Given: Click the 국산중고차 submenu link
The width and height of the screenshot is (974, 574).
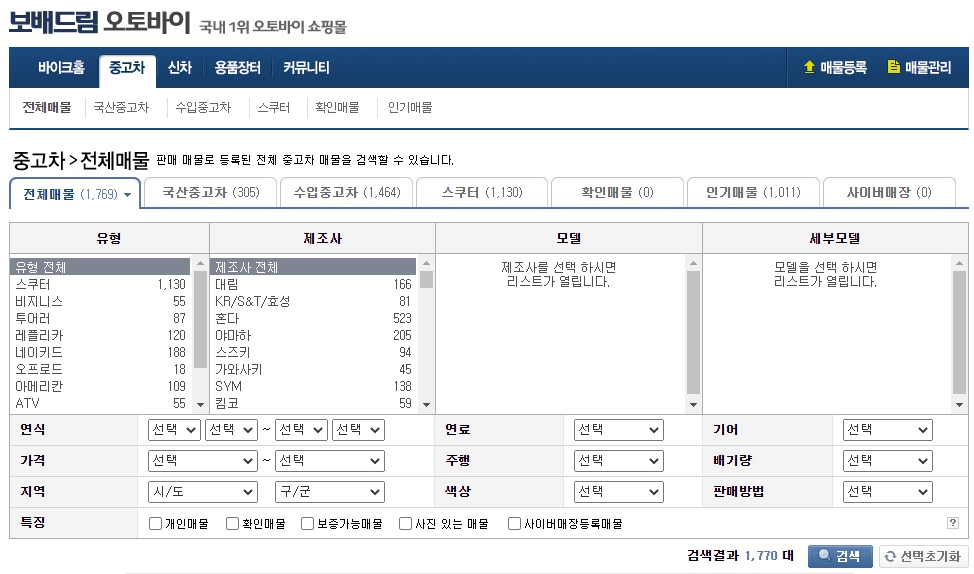Looking at the screenshot, I should coord(121,107).
